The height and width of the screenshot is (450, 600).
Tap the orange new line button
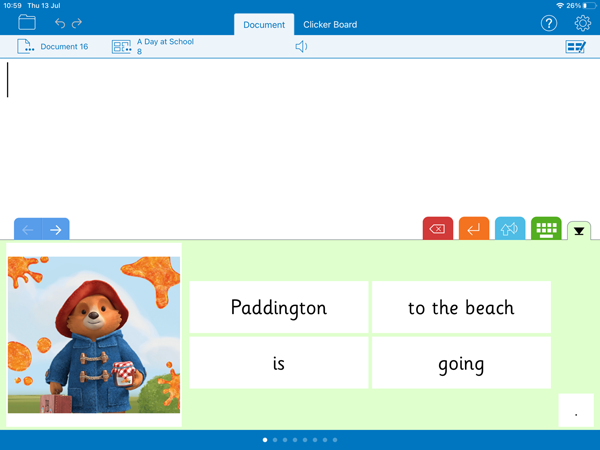474,229
